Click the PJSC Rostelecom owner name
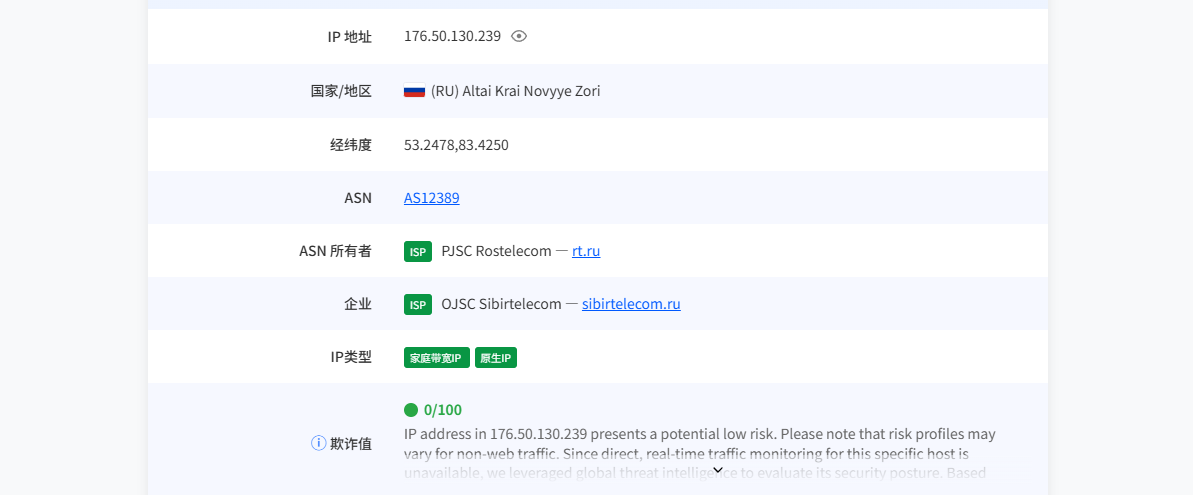 pos(496,251)
